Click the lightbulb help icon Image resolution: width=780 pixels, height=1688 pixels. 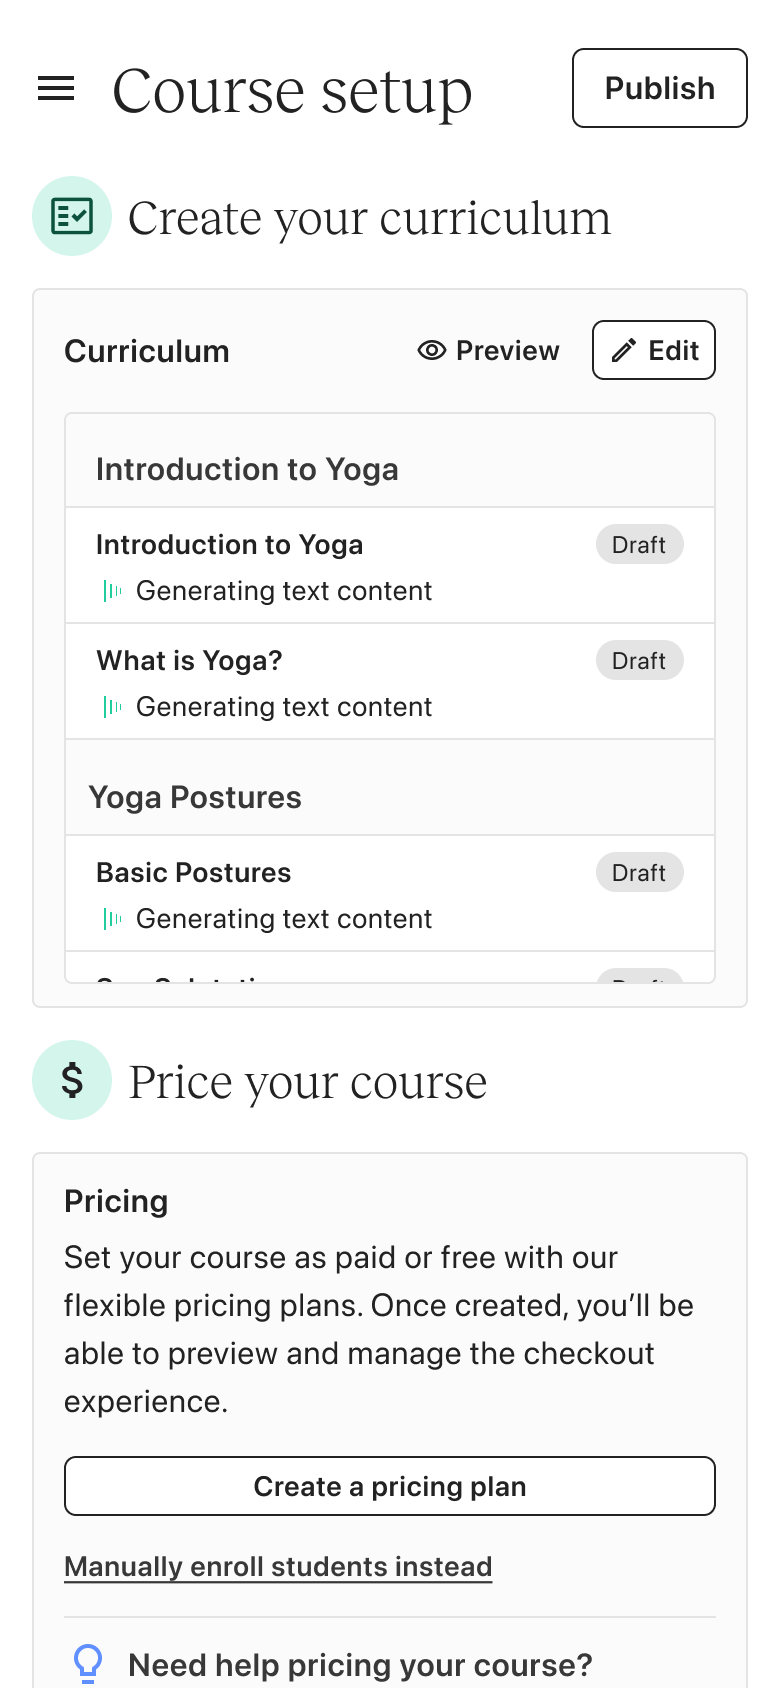pos(88,1664)
